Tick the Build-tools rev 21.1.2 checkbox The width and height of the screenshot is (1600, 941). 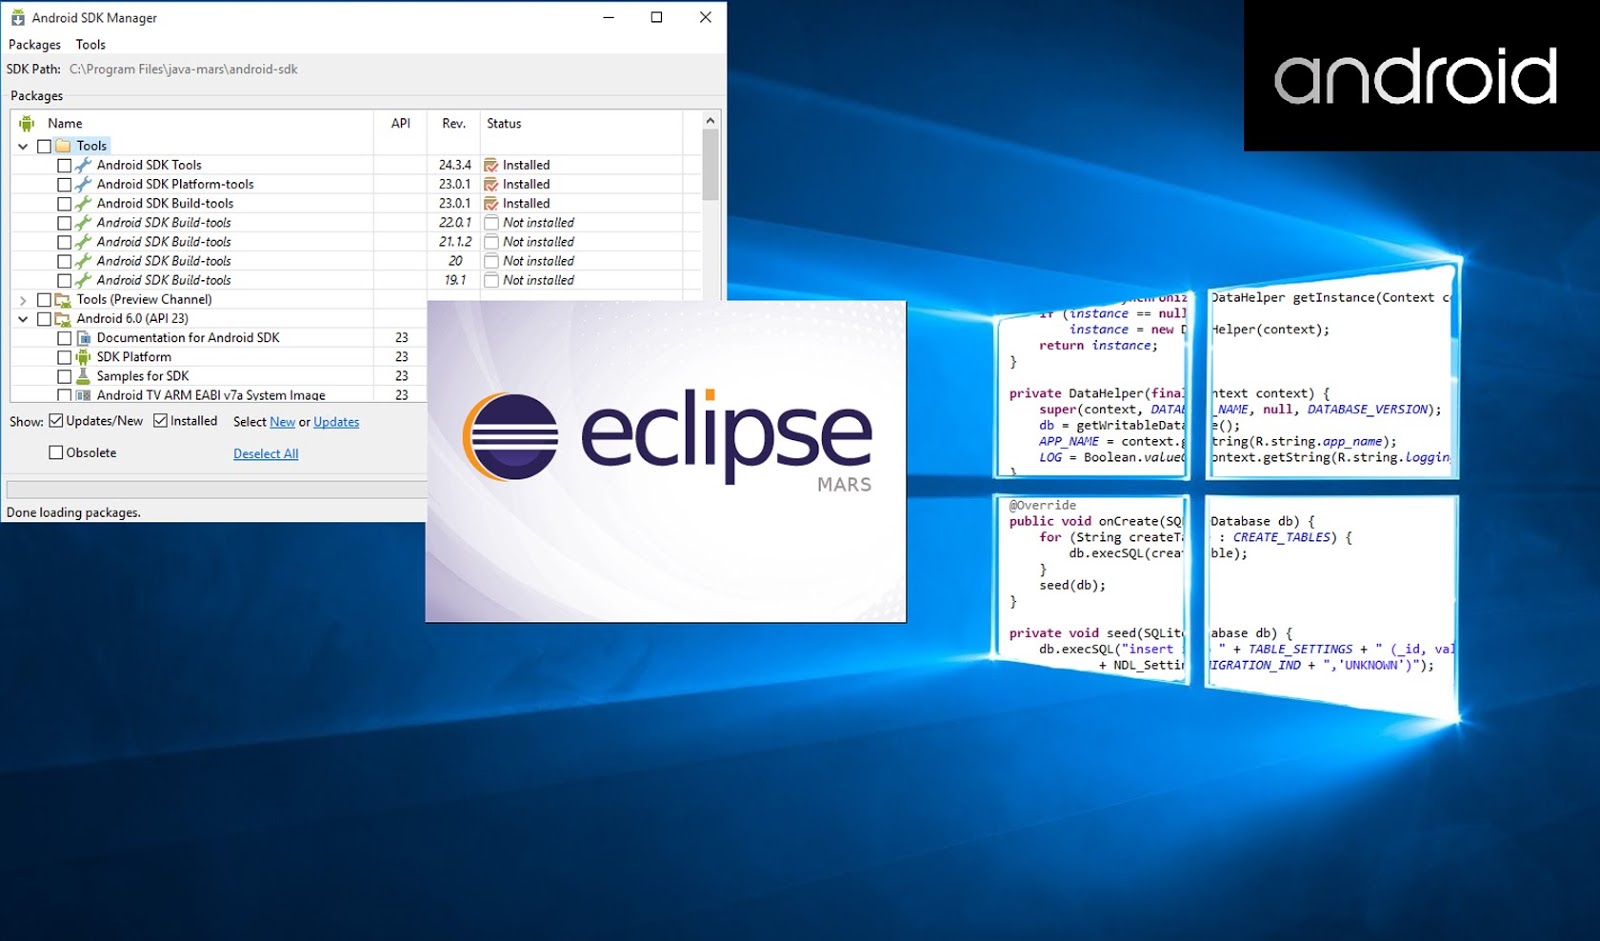click(64, 241)
